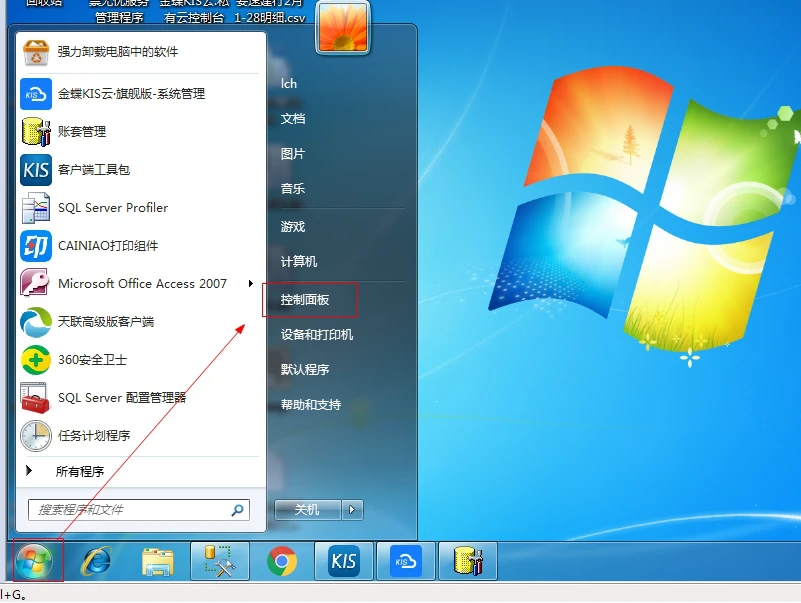Click the SQL Server Profiler label
This screenshot has width=801, height=603.
(113, 208)
